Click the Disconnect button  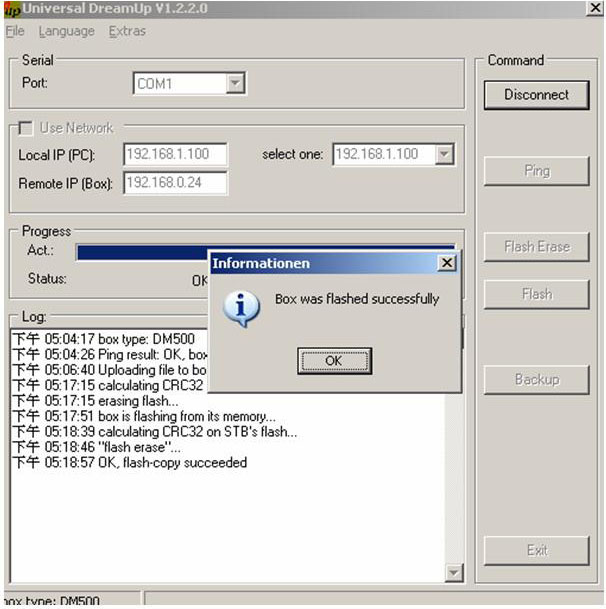[536, 95]
